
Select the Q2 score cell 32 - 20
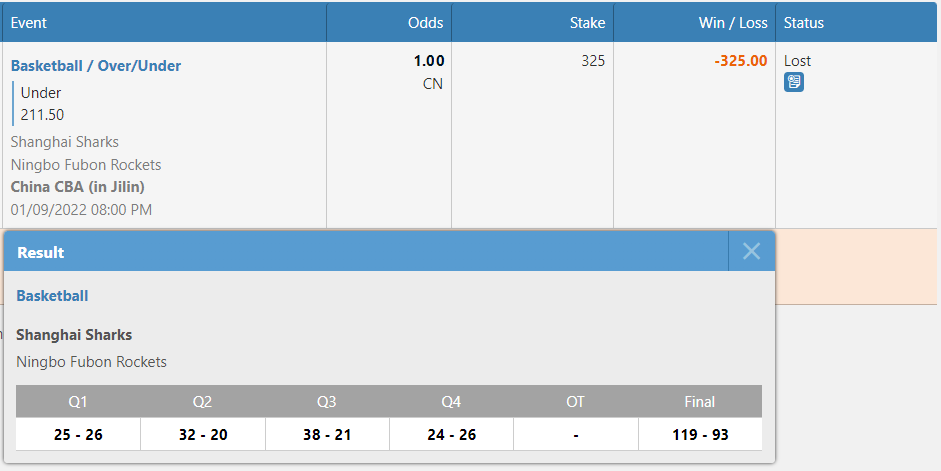pos(202,435)
